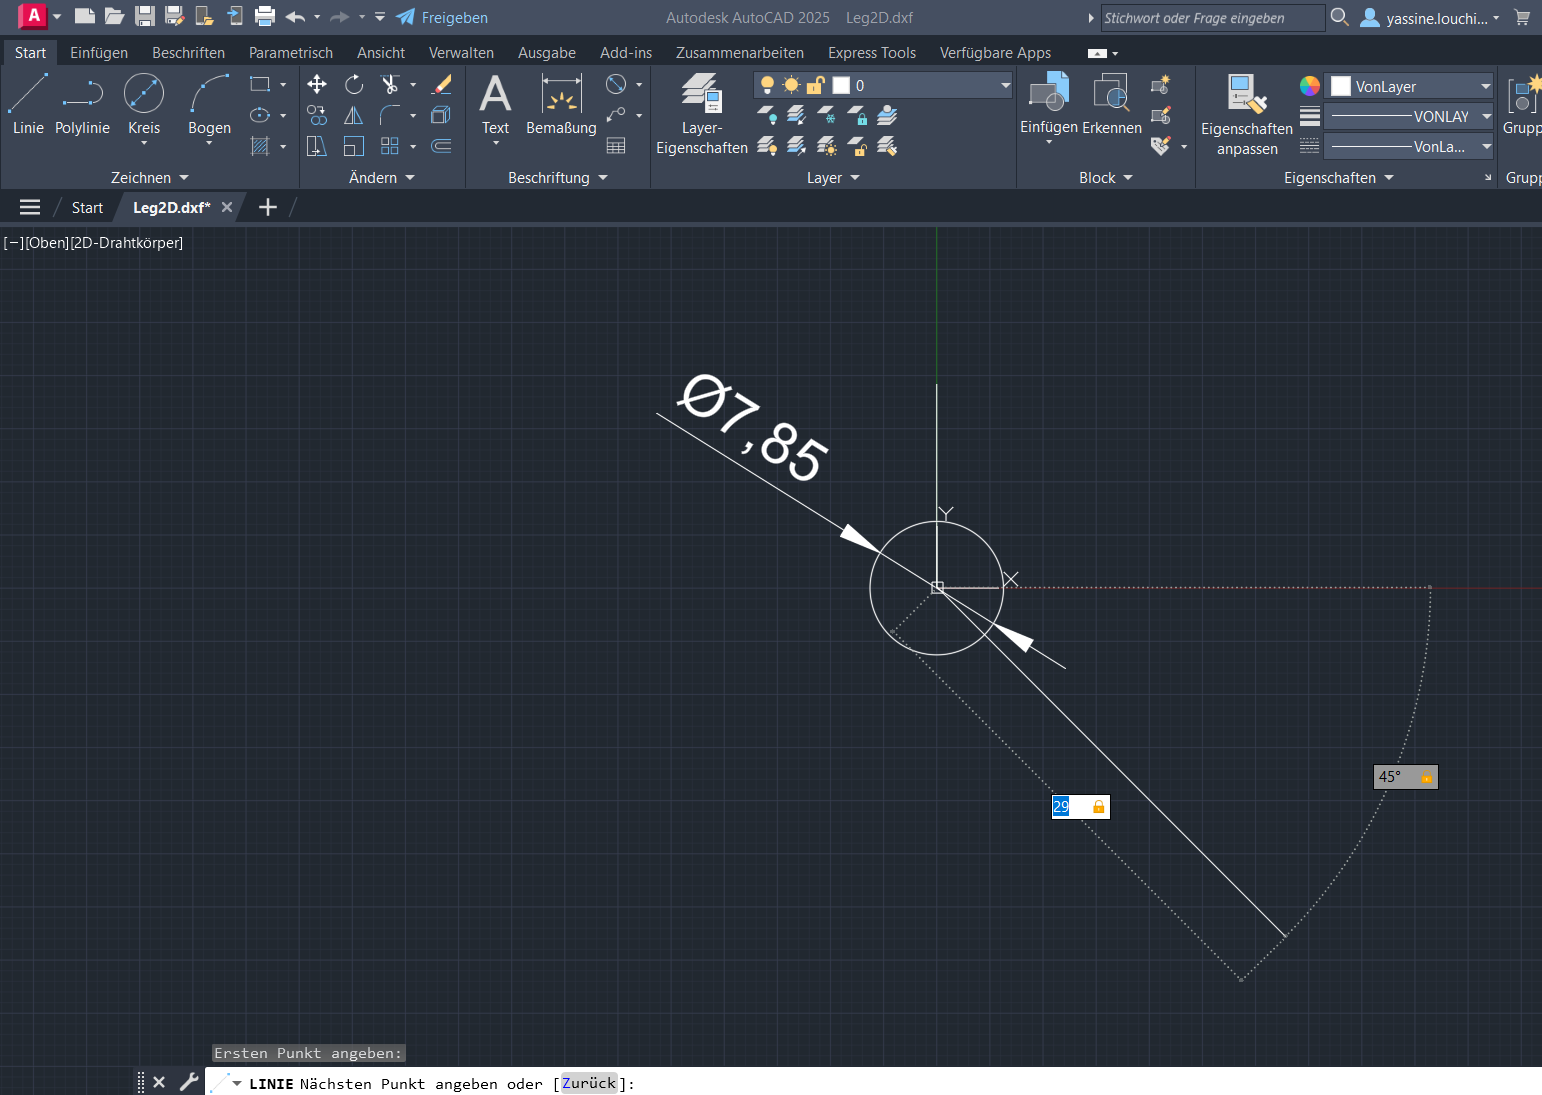Switch to the Beschriften ribbon tab
1542x1095 pixels.
(188, 52)
